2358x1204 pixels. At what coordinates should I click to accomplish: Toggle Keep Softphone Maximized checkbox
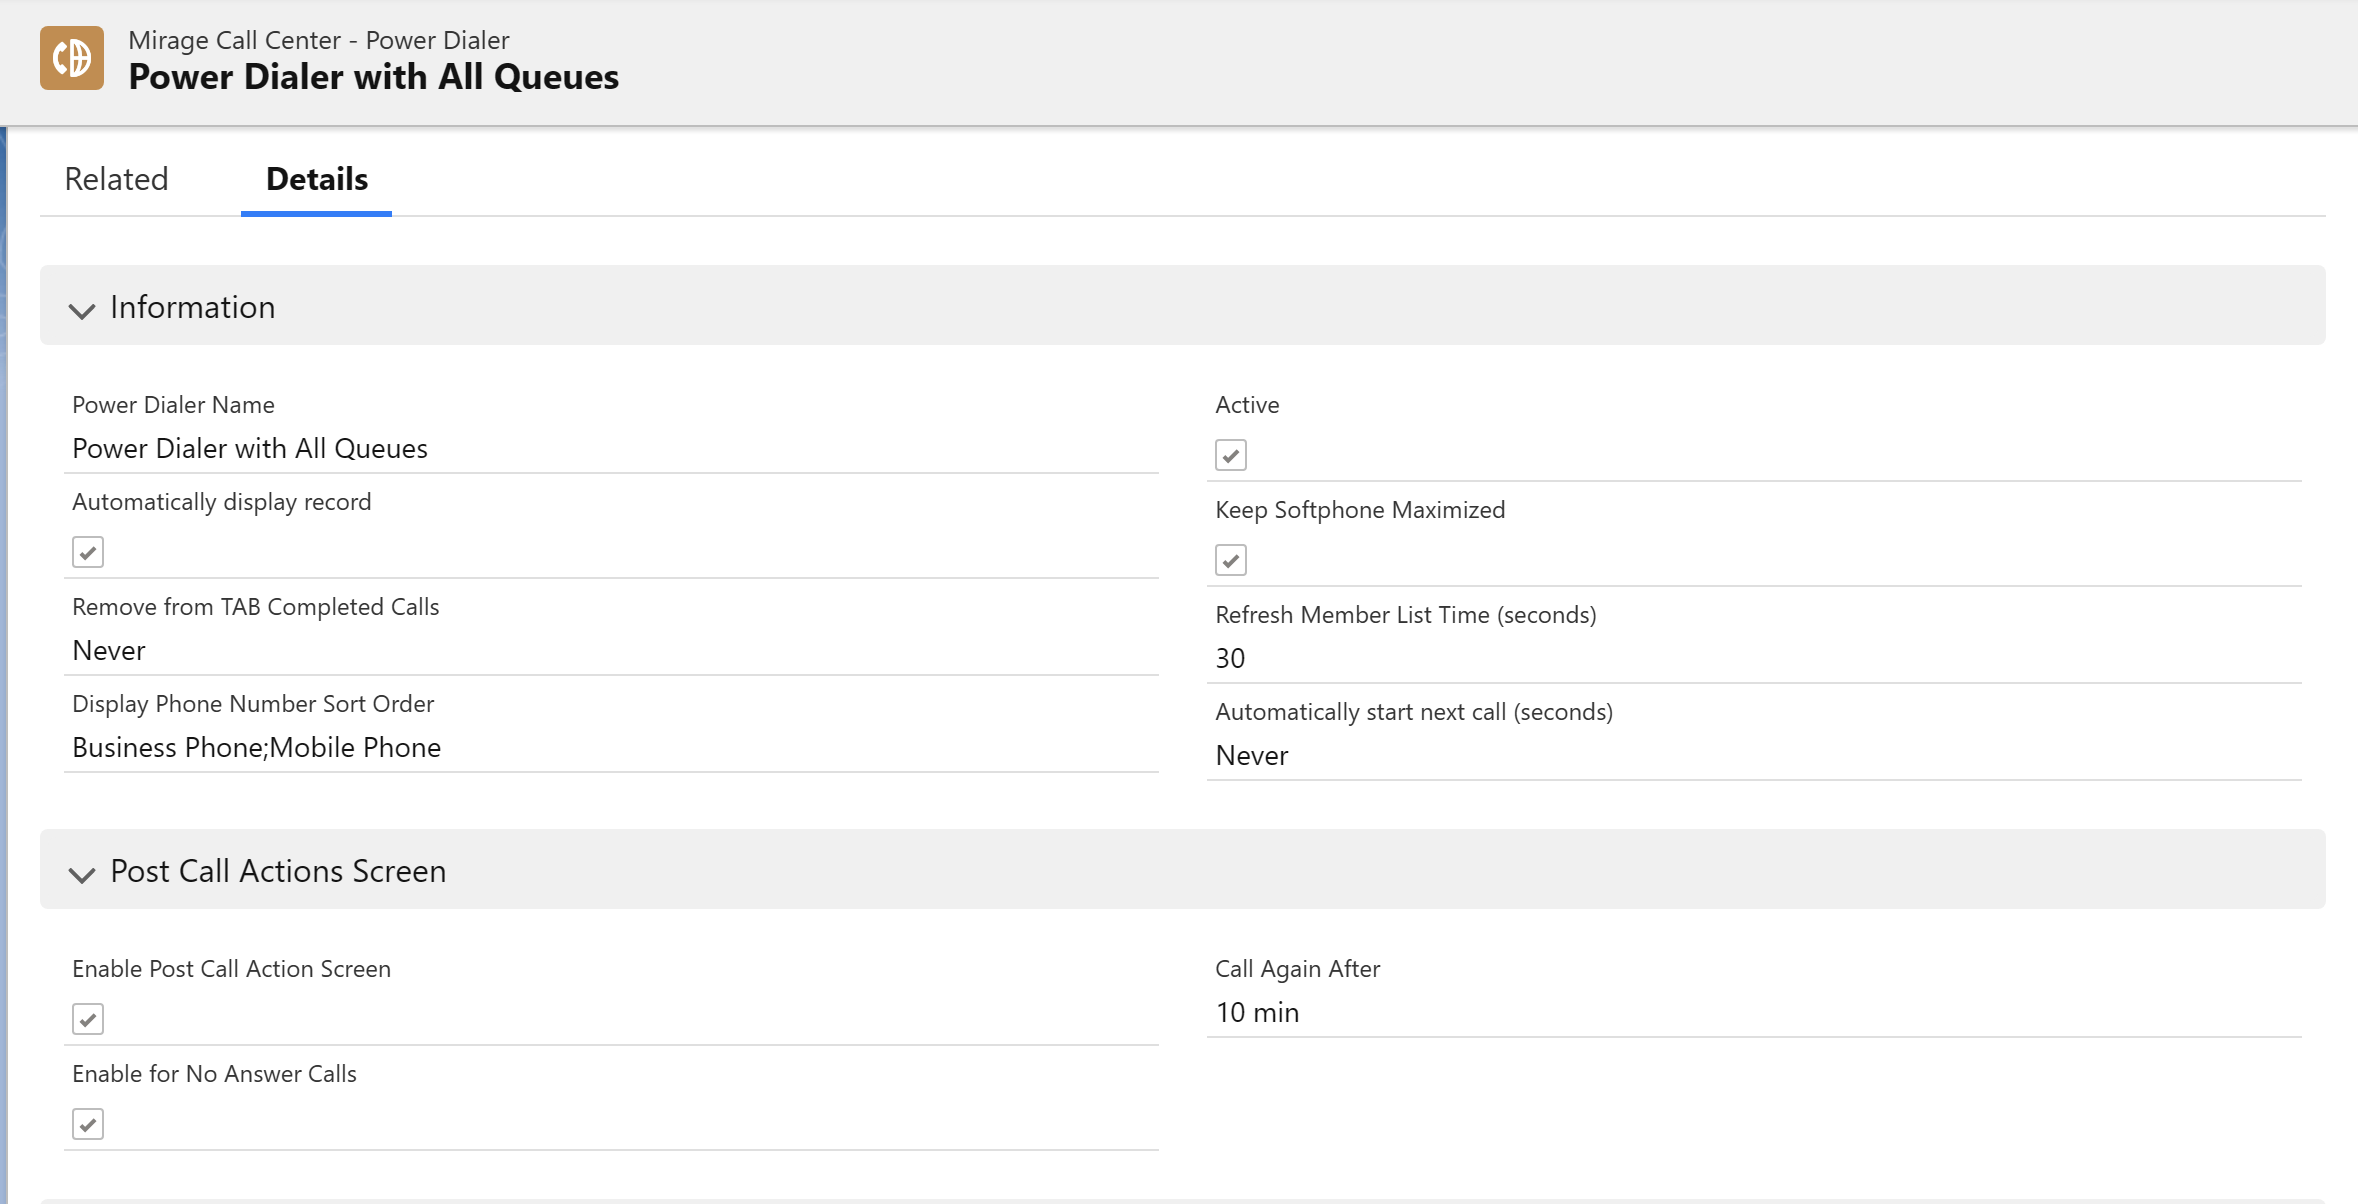(1231, 560)
